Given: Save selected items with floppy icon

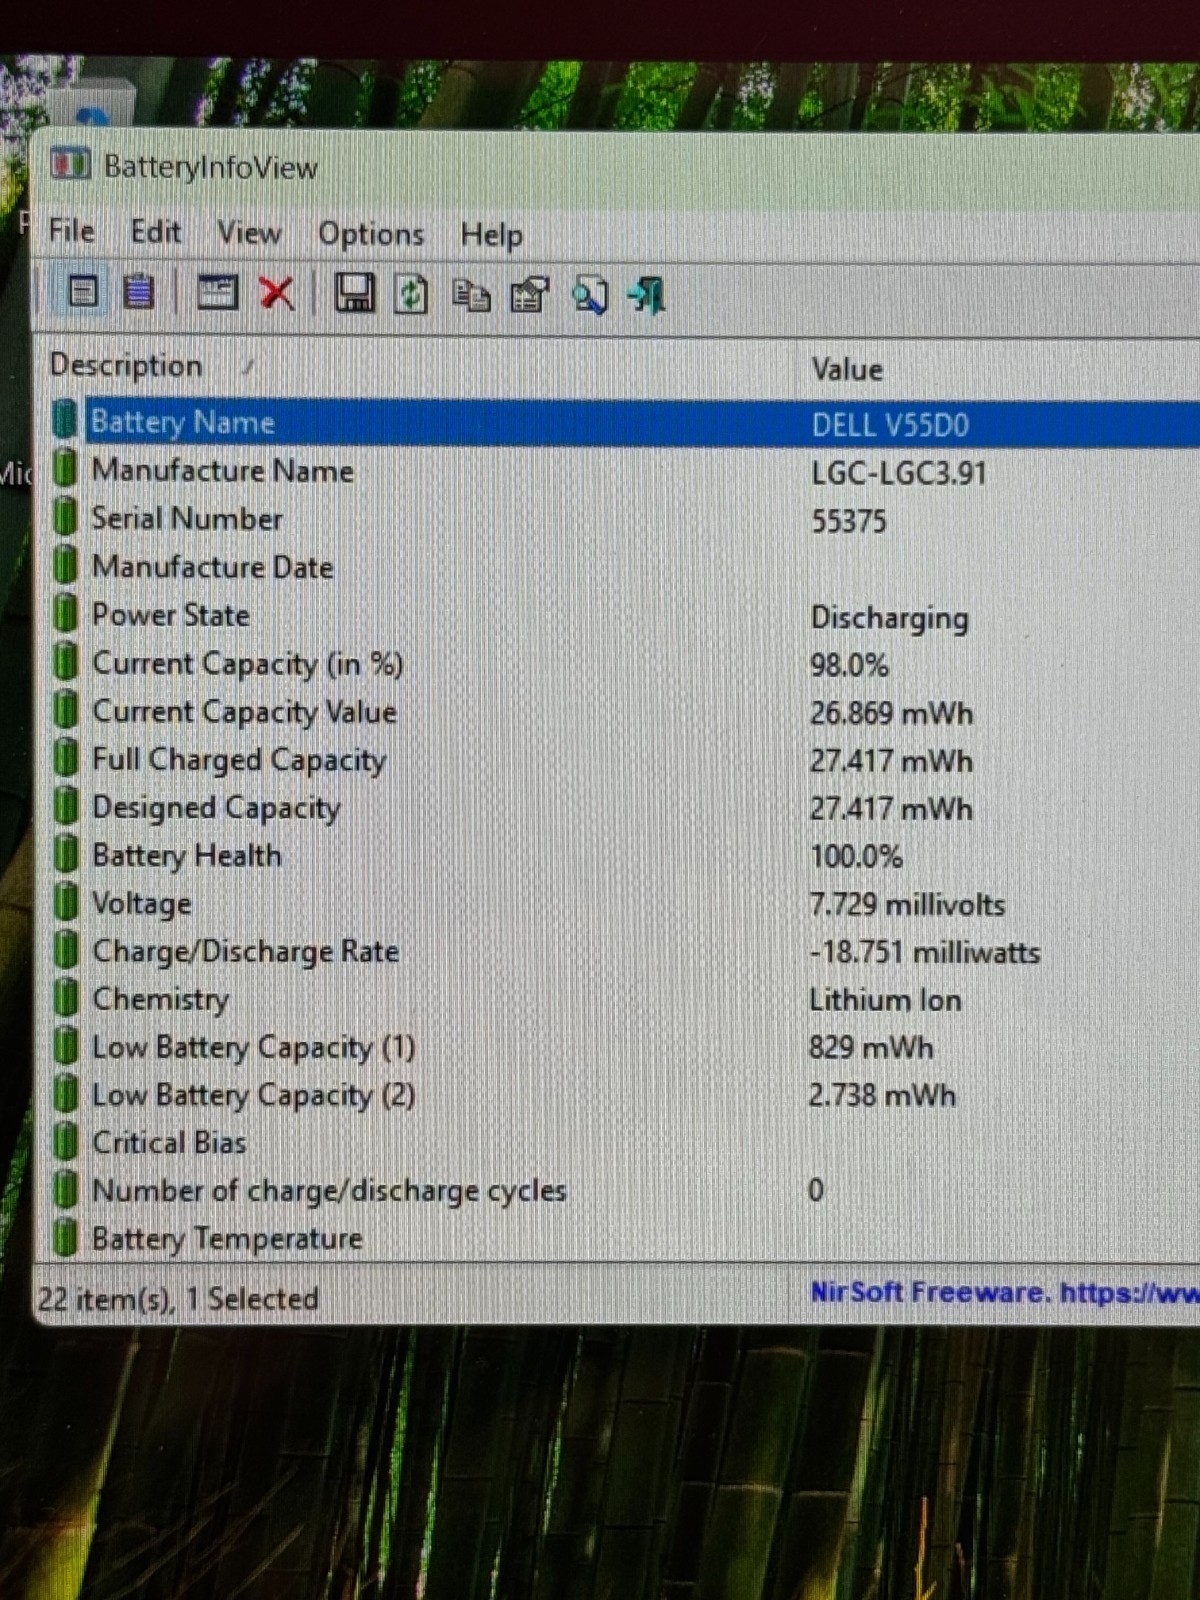Looking at the screenshot, I should 354,294.
